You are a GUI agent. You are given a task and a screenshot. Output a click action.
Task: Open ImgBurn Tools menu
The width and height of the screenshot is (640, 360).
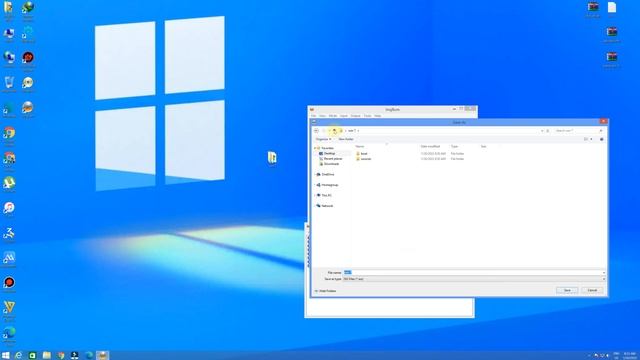click(x=367, y=116)
